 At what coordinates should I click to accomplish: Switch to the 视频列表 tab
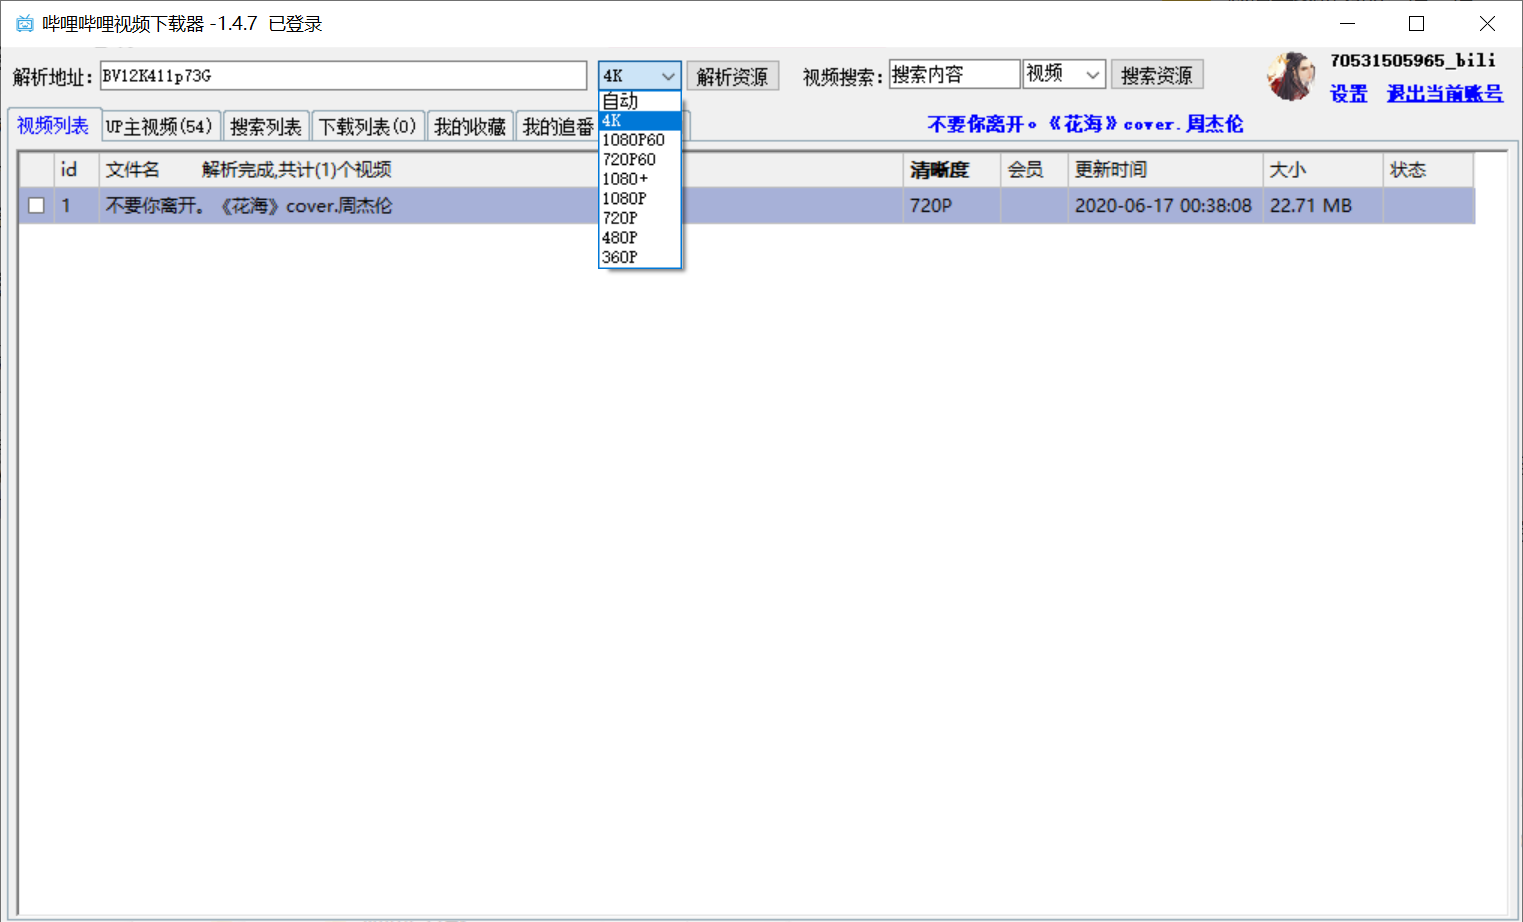[54, 125]
